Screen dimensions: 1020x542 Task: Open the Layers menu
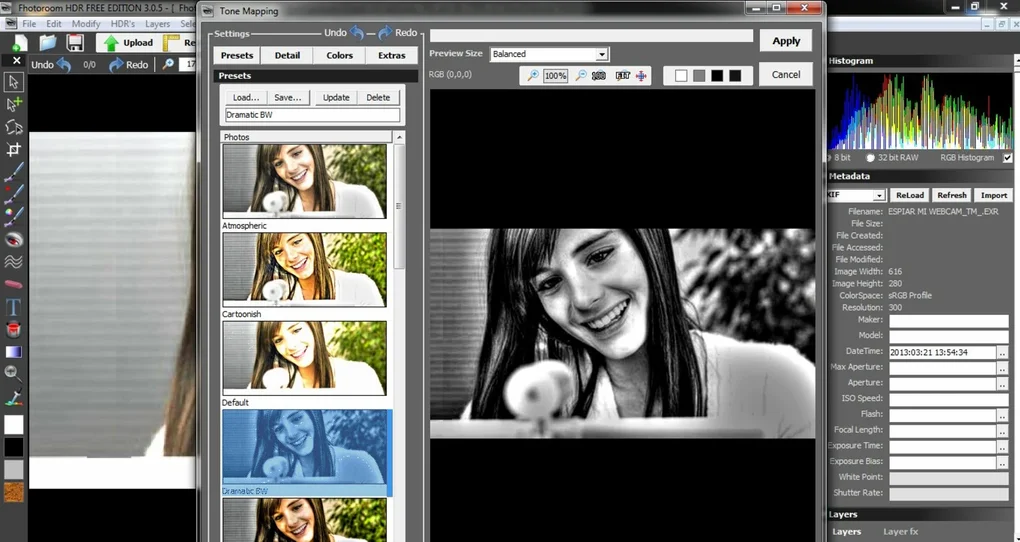pos(157,23)
